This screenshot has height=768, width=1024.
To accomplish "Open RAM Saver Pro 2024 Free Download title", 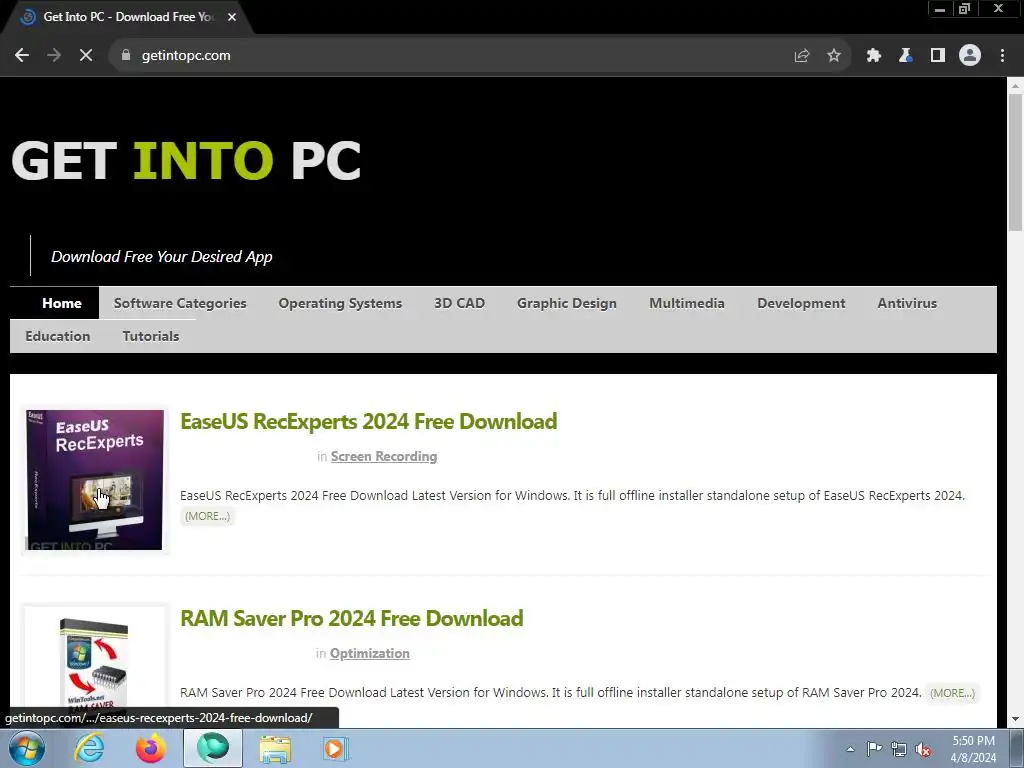I will click(351, 618).
